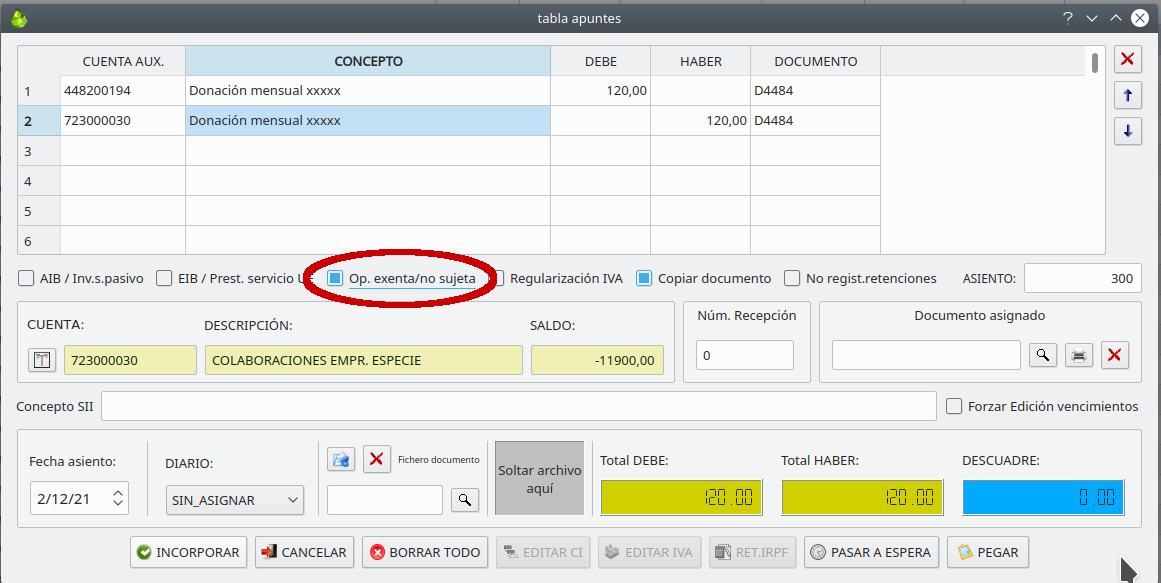Screen dimensions: 1161x583
Task: Adjust Fecha asiento date spinner arrows
Action: click(x=118, y=499)
